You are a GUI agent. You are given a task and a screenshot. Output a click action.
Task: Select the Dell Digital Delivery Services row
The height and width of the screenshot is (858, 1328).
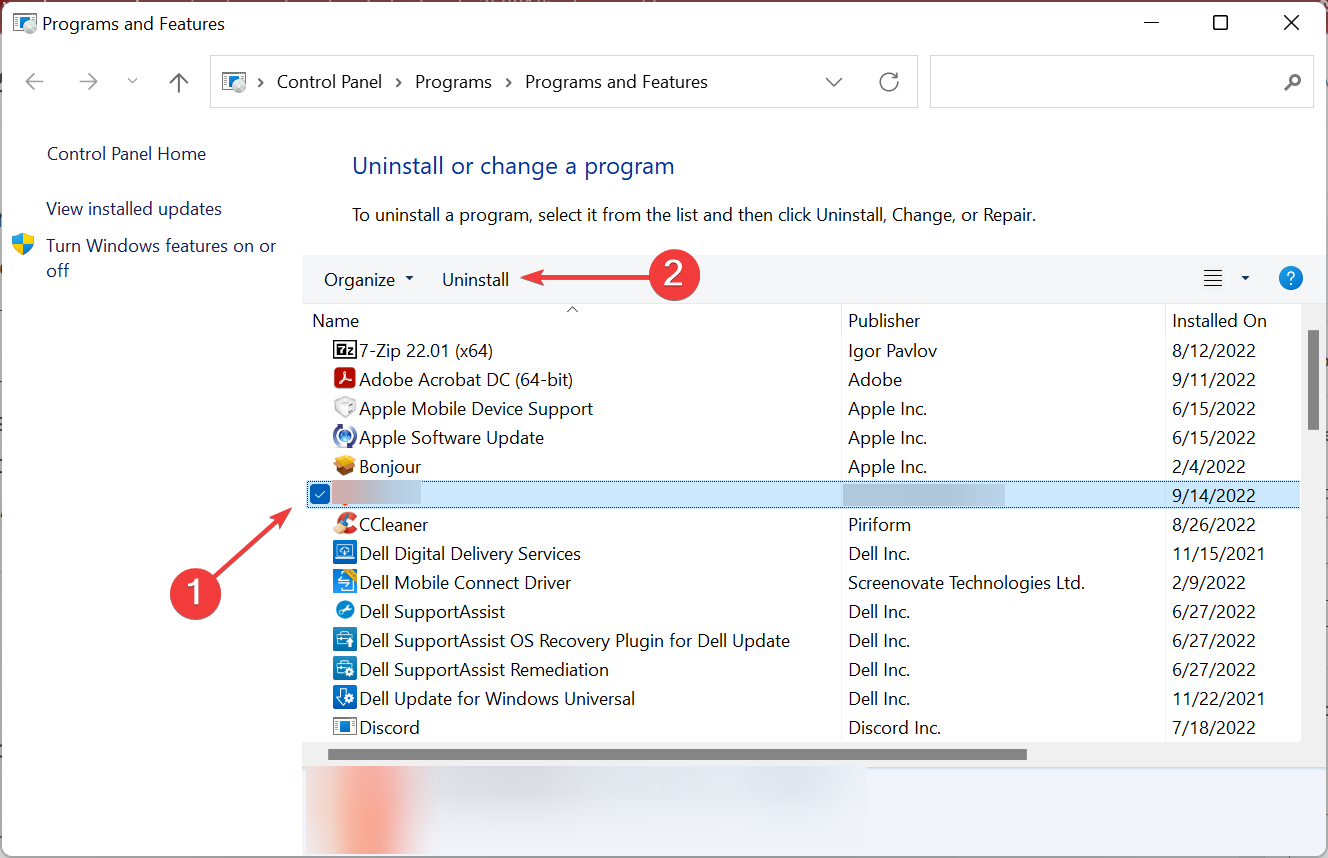tap(802, 553)
